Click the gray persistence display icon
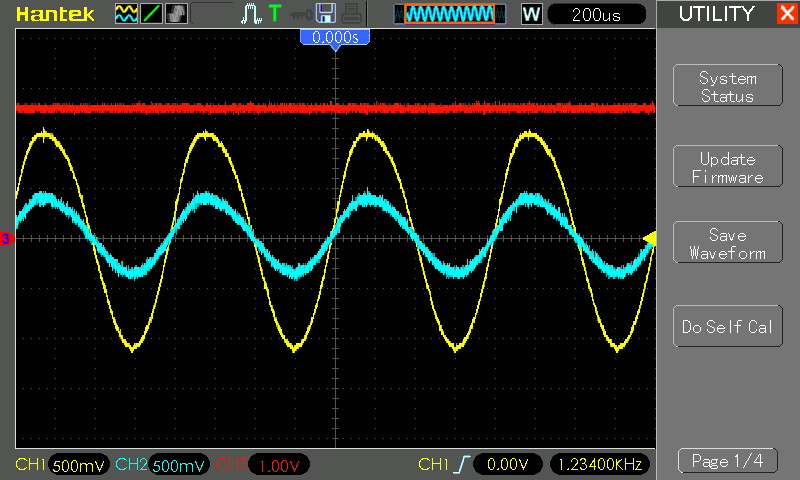Image resolution: width=800 pixels, height=480 pixels. pyautogui.click(x=177, y=14)
